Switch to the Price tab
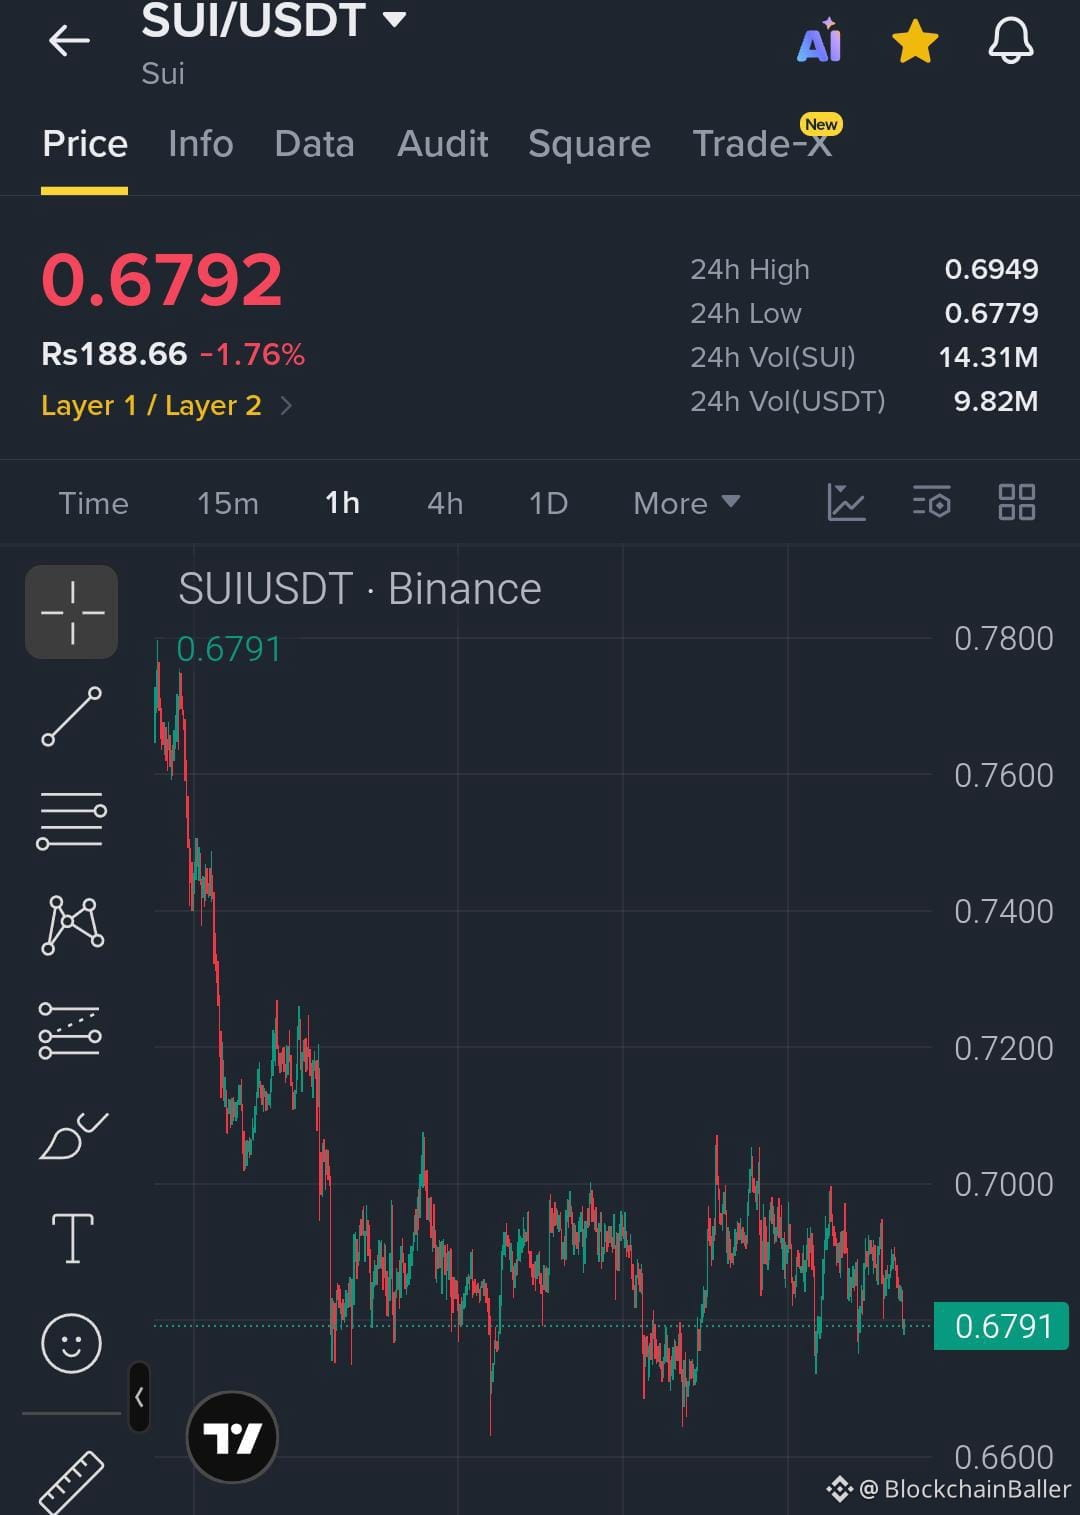This screenshot has height=1515, width=1080. [x=85, y=144]
